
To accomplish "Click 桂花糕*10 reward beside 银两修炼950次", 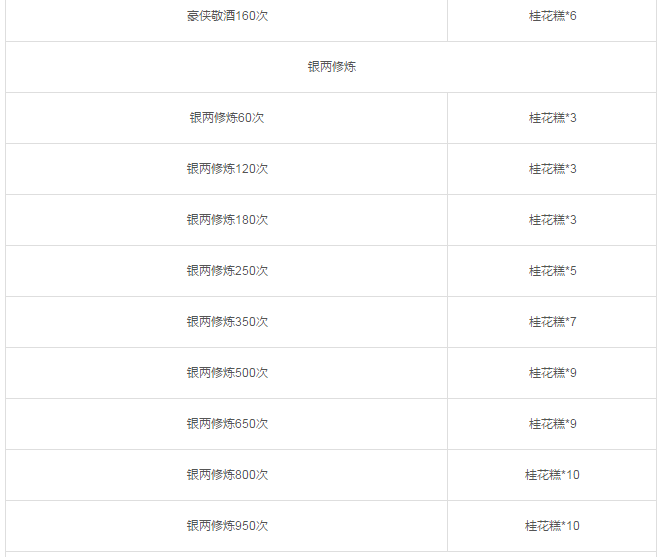I will tap(552, 526).
